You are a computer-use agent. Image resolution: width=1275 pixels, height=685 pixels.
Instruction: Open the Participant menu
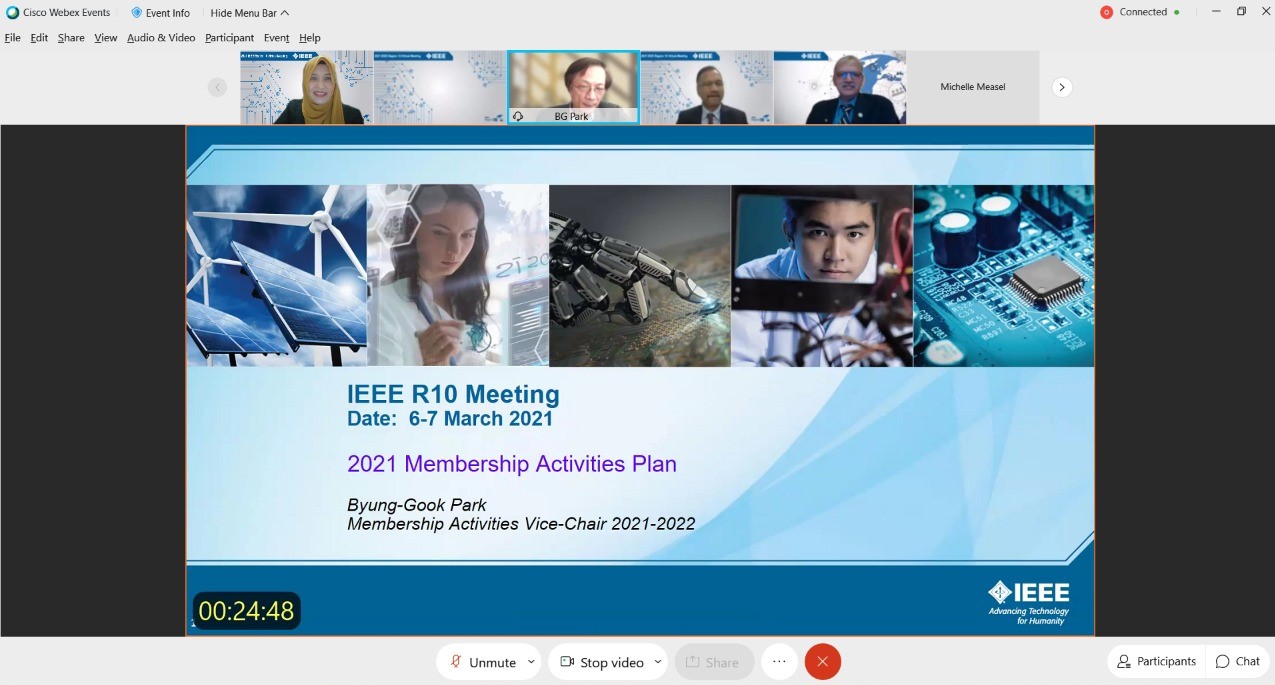click(x=230, y=38)
